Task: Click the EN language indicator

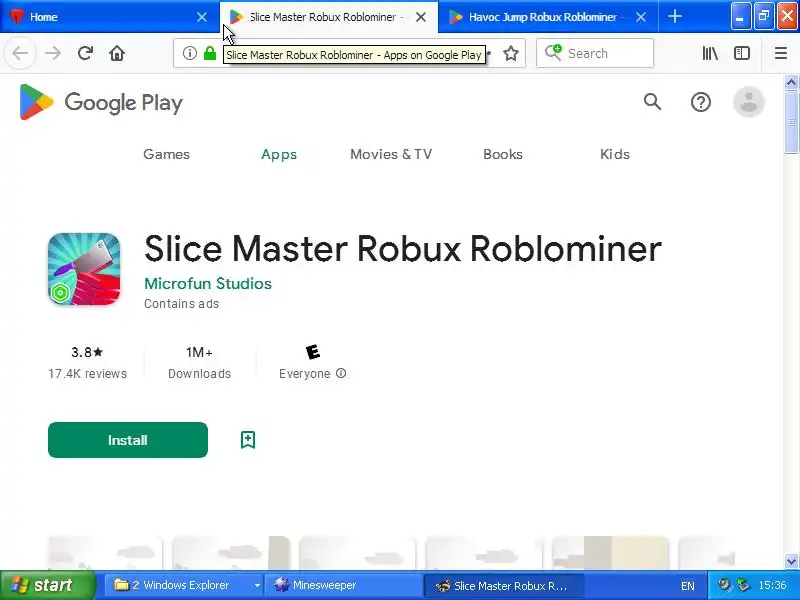Action: (x=687, y=586)
